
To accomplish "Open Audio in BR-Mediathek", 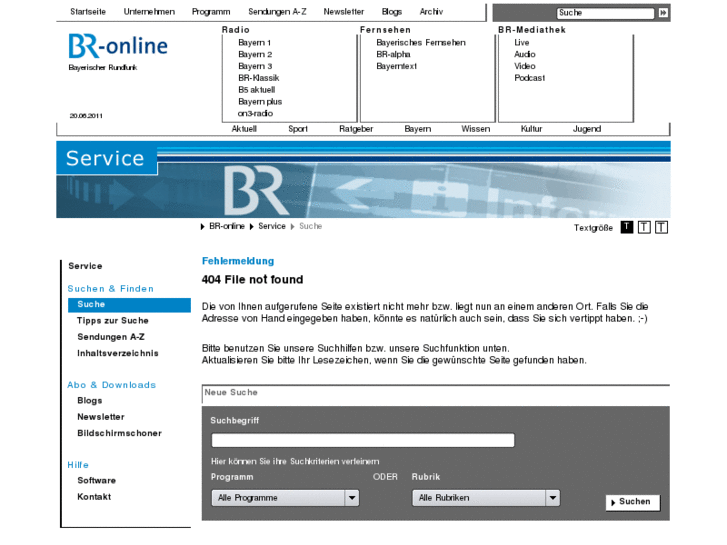I will 524,54.
